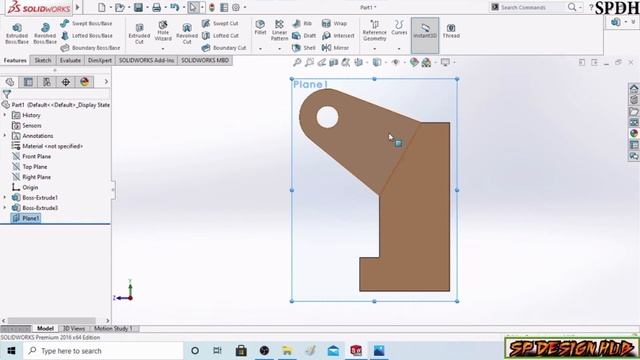Viewport: 640px width, 360px height.
Task: Select the Rib tool
Action: [x=302, y=23]
